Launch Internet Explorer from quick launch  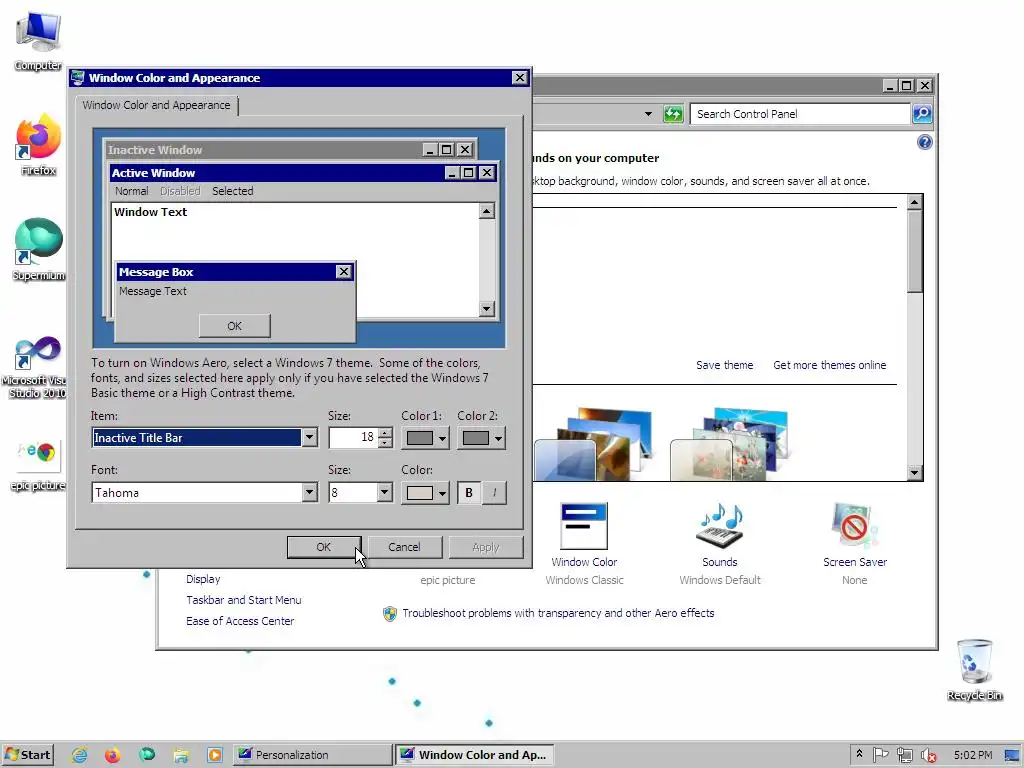79,755
